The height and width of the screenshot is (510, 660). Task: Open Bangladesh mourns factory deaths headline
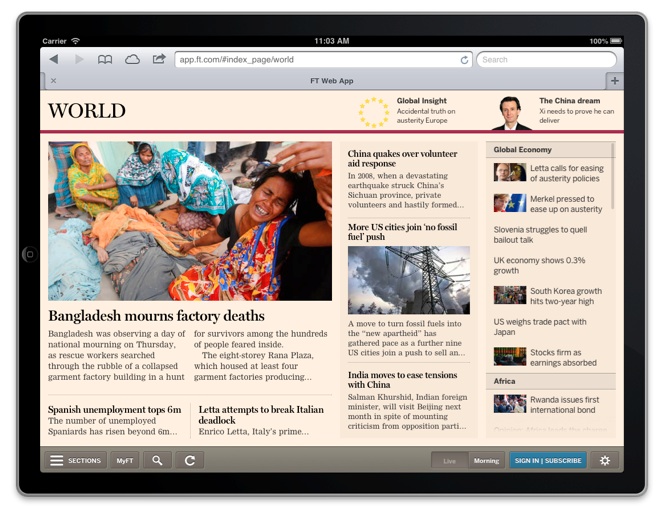point(156,316)
